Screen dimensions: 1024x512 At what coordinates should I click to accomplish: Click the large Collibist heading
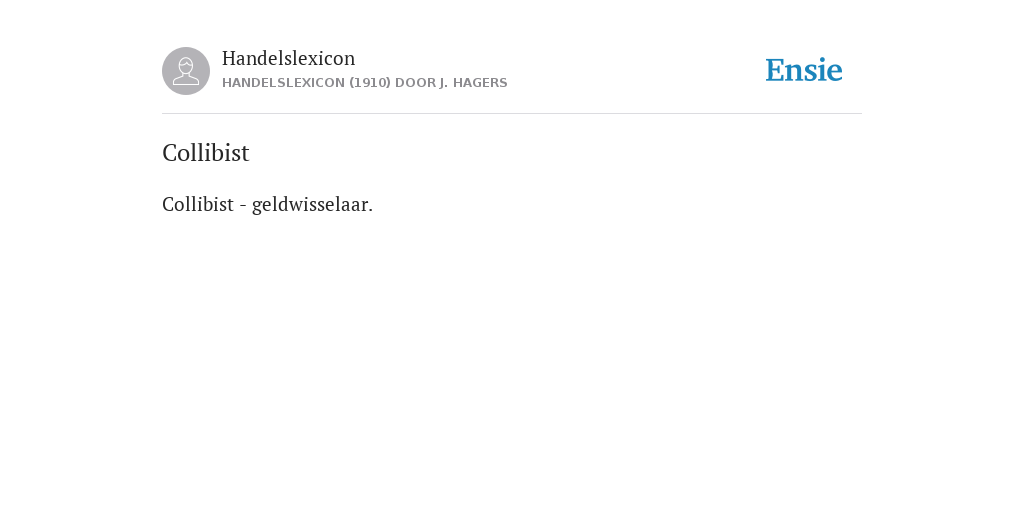pyautogui.click(x=206, y=153)
